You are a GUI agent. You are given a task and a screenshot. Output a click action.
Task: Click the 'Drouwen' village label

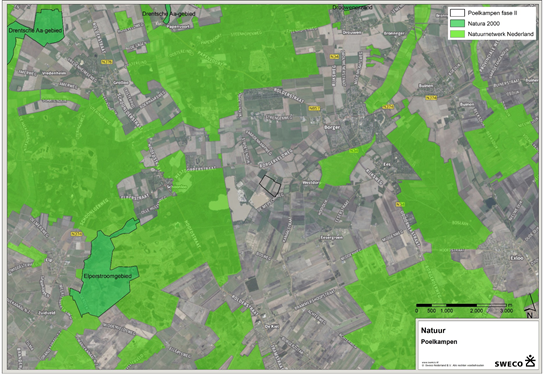click(352, 32)
